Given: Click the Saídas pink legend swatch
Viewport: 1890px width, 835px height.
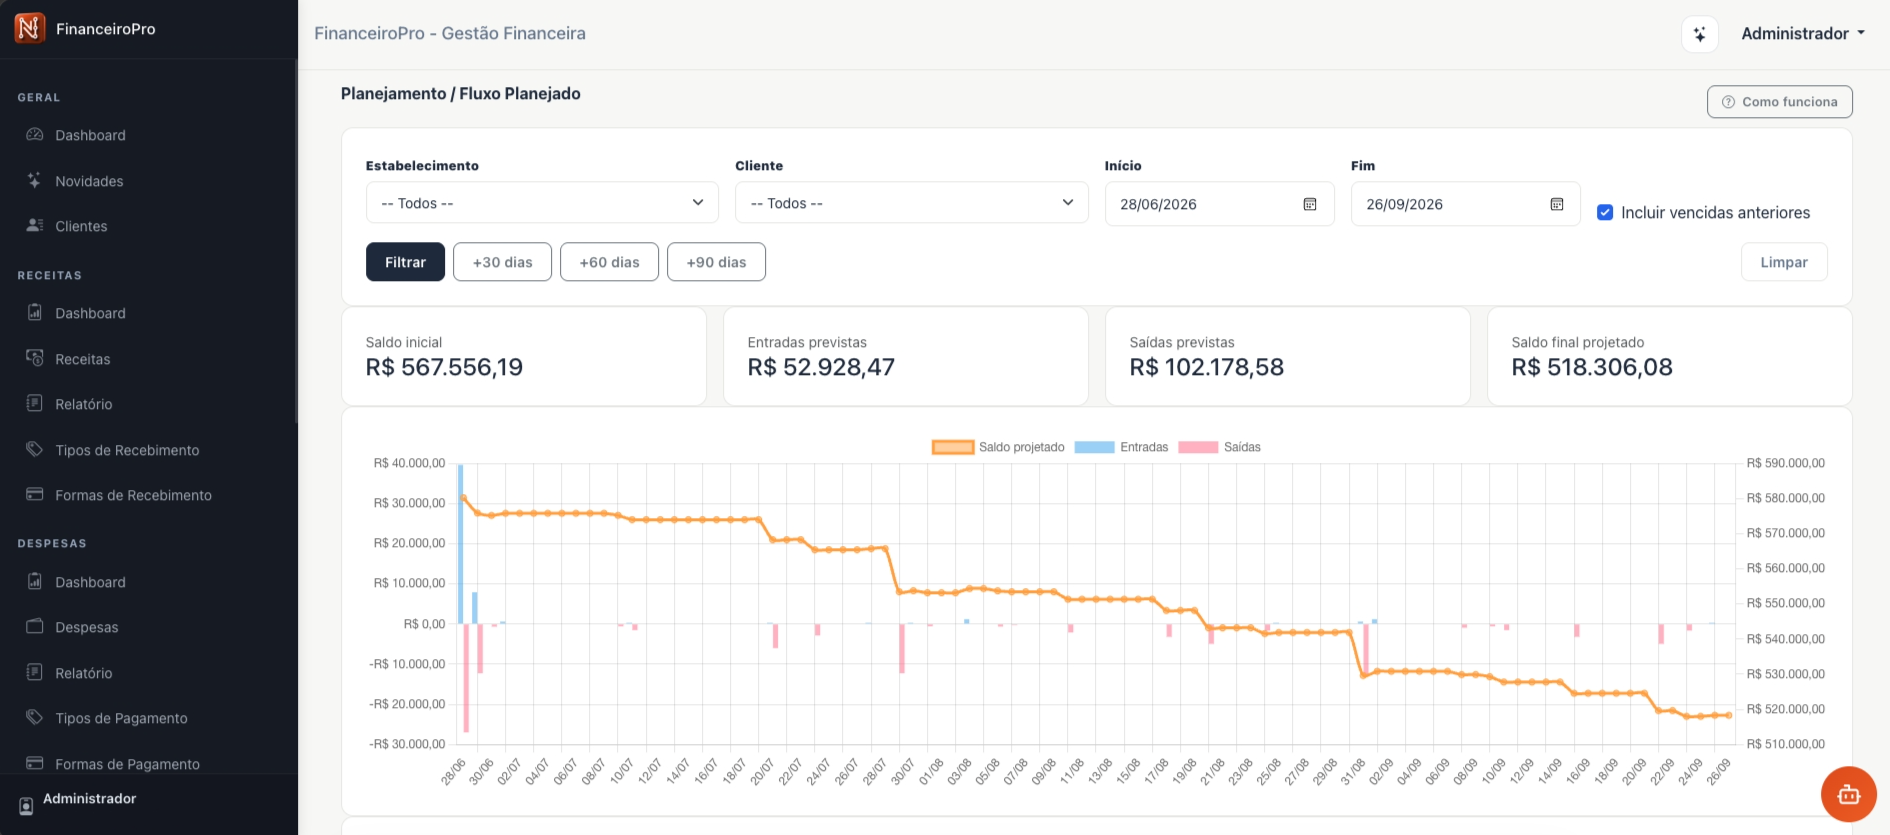Looking at the screenshot, I should (1198, 447).
